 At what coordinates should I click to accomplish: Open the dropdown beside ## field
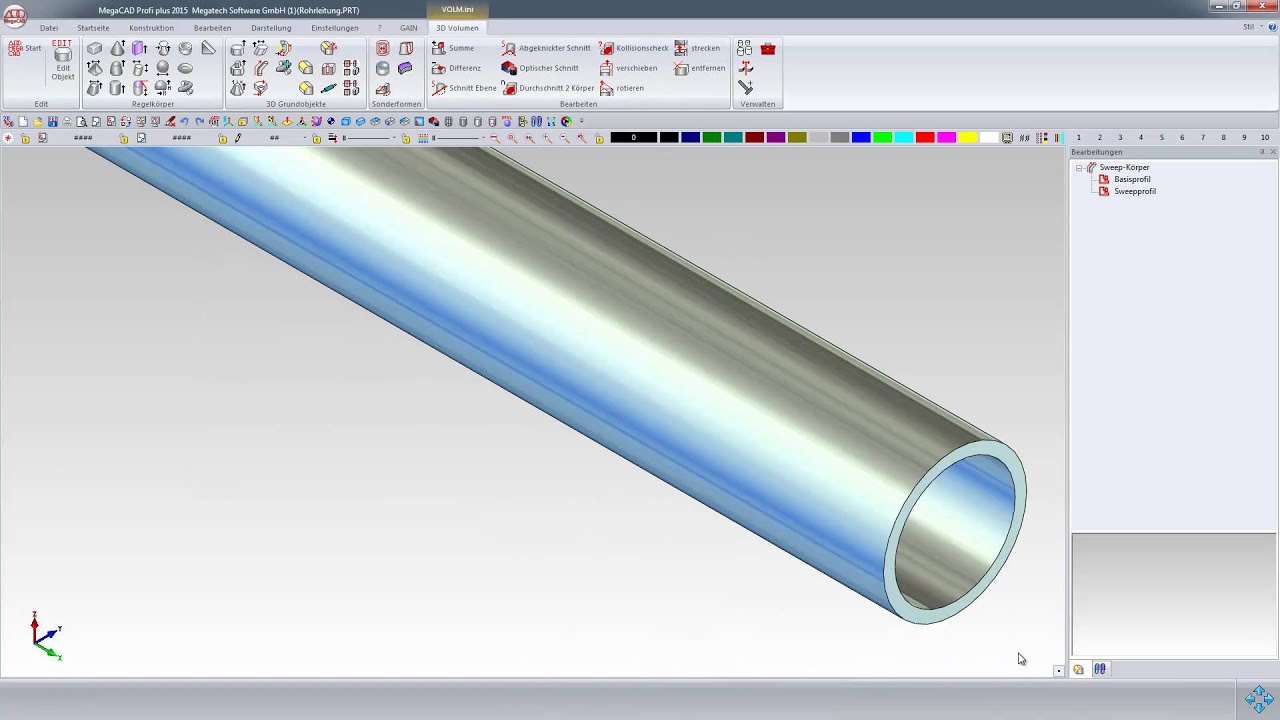coord(305,138)
